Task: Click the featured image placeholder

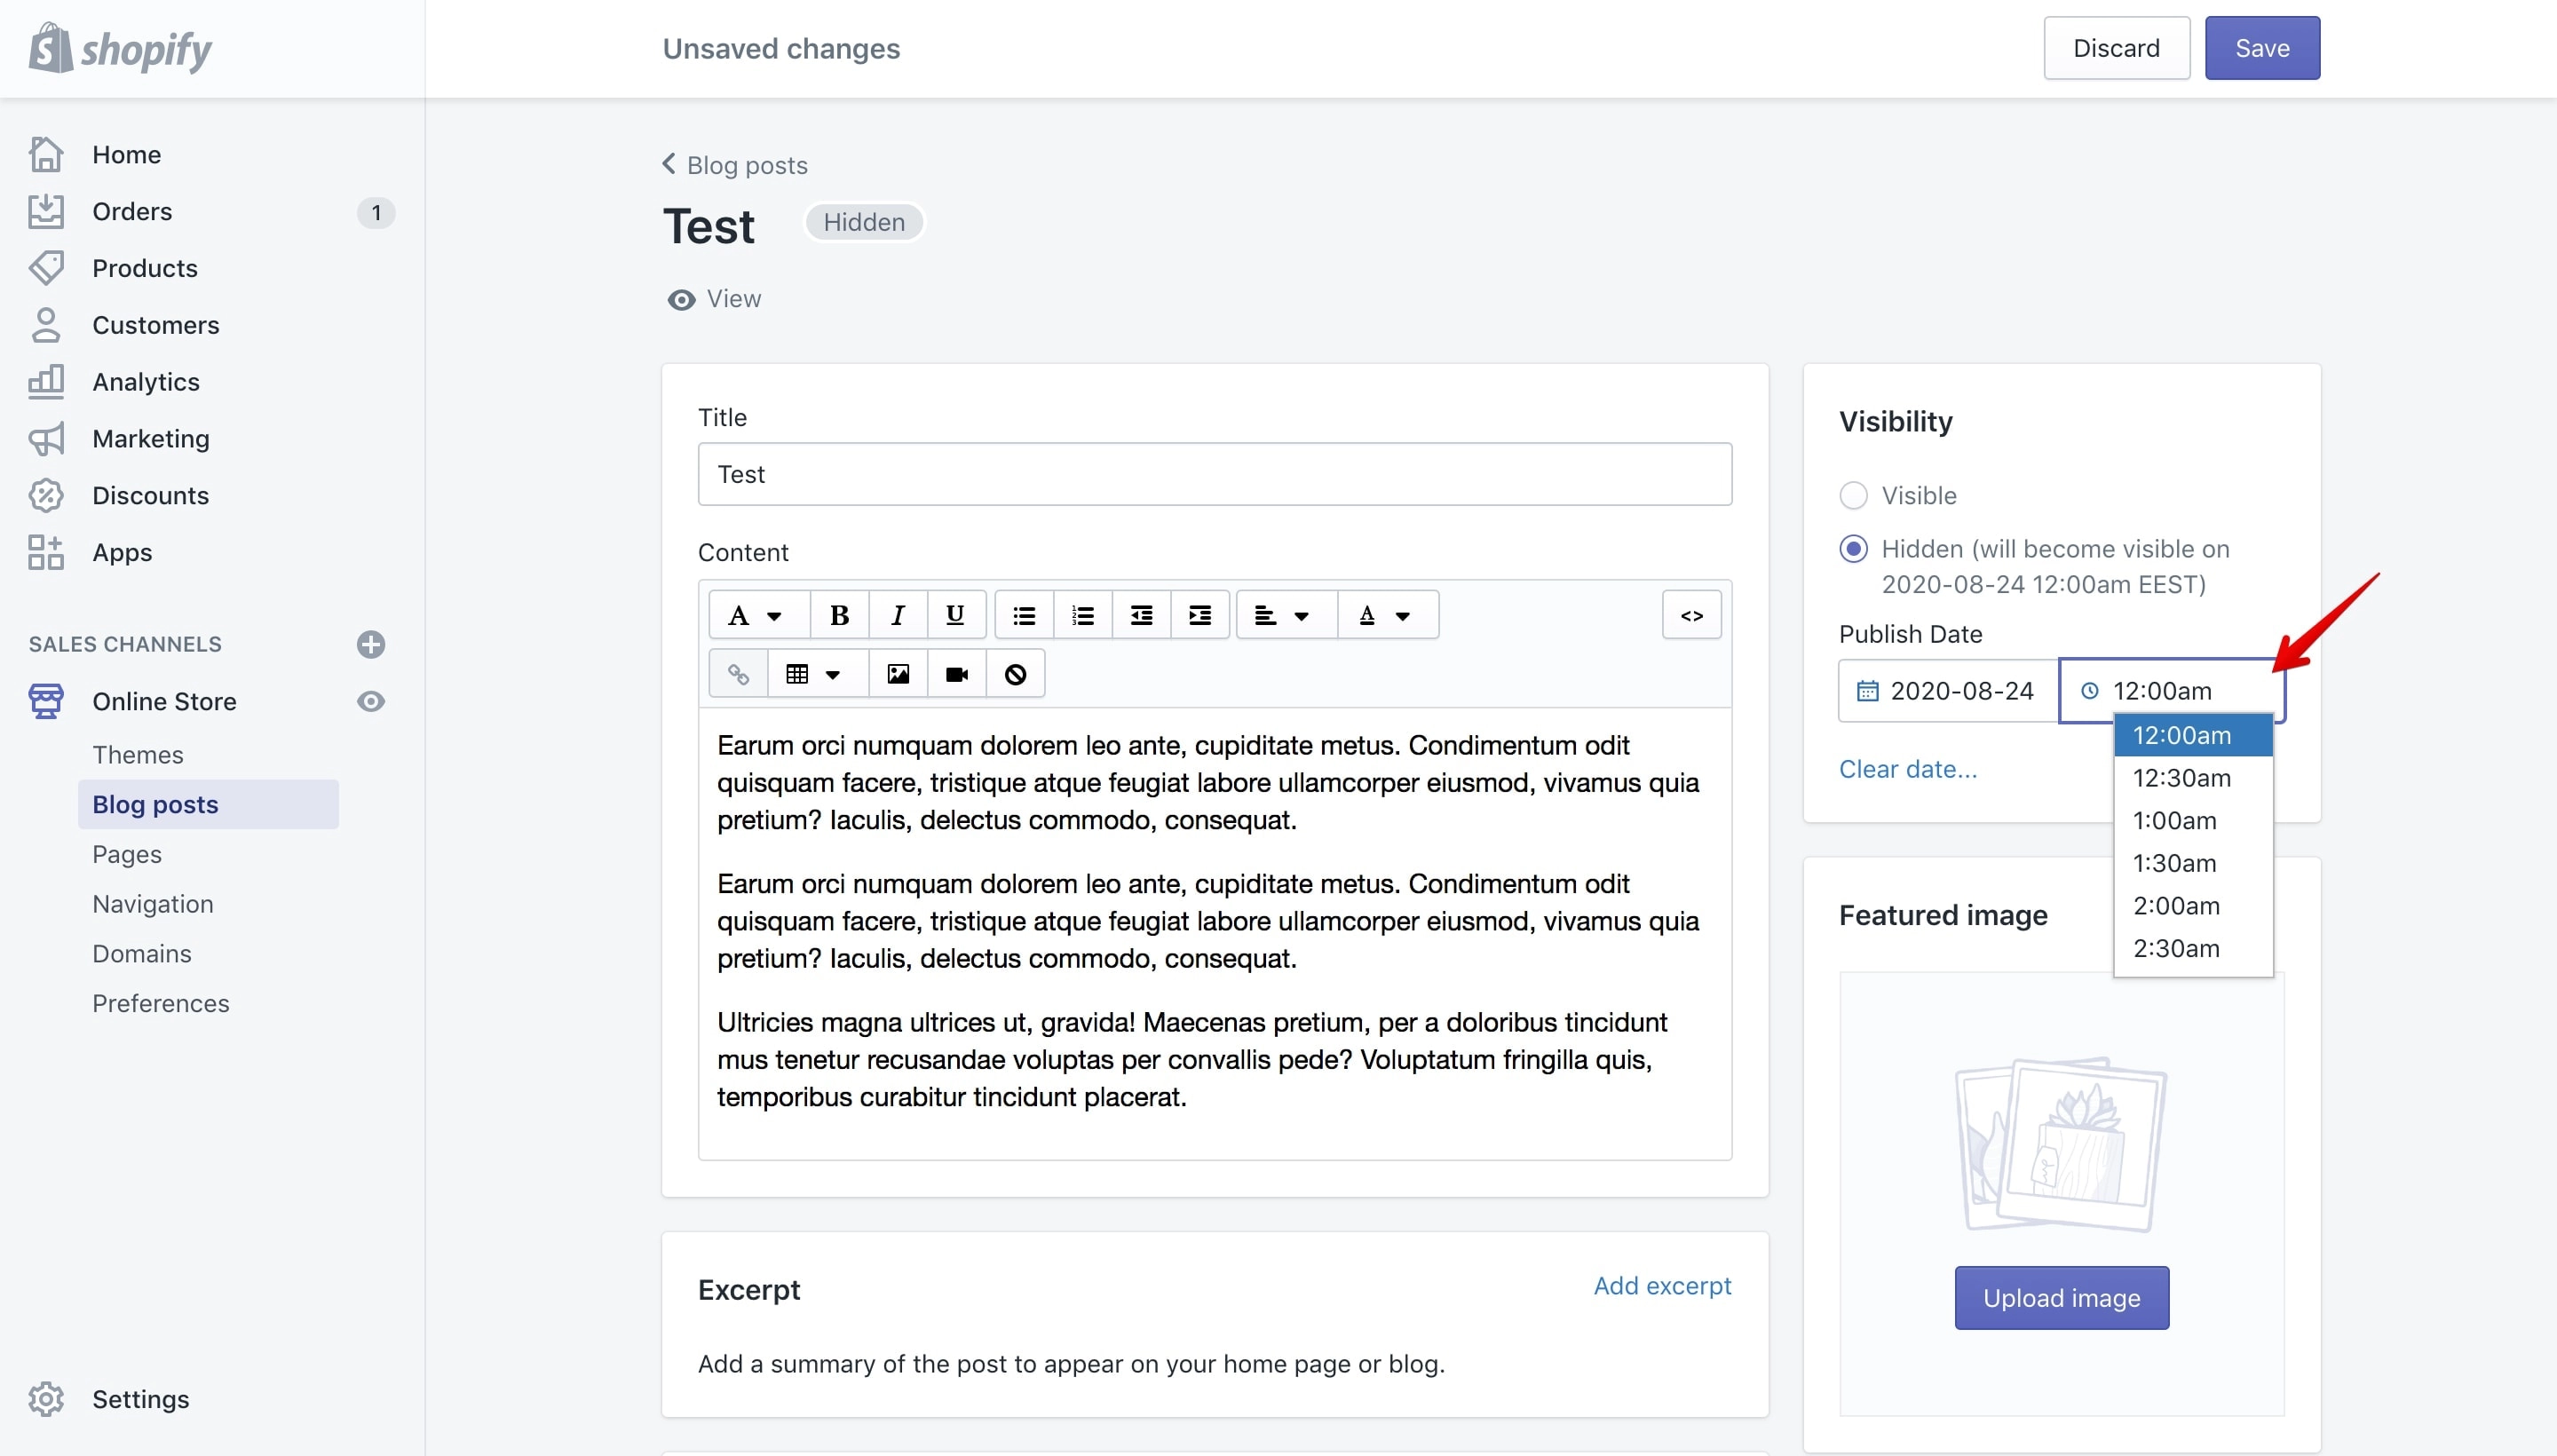Action: (x=2061, y=1145)
